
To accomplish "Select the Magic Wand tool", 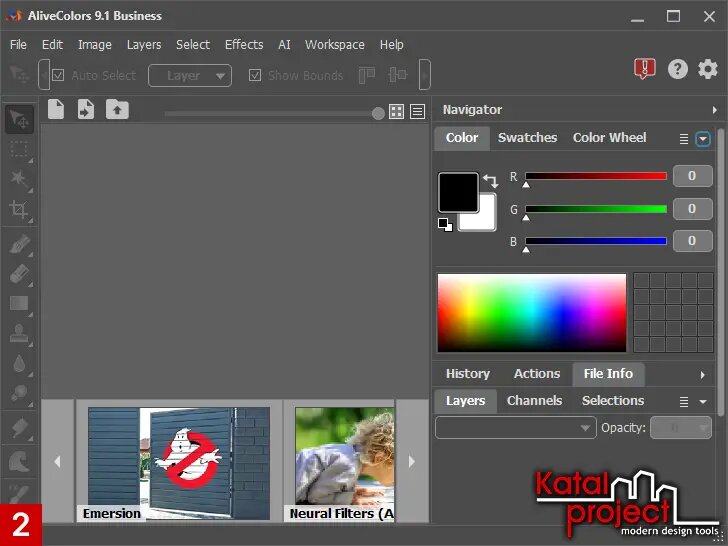I will click(x=19, y=179).
